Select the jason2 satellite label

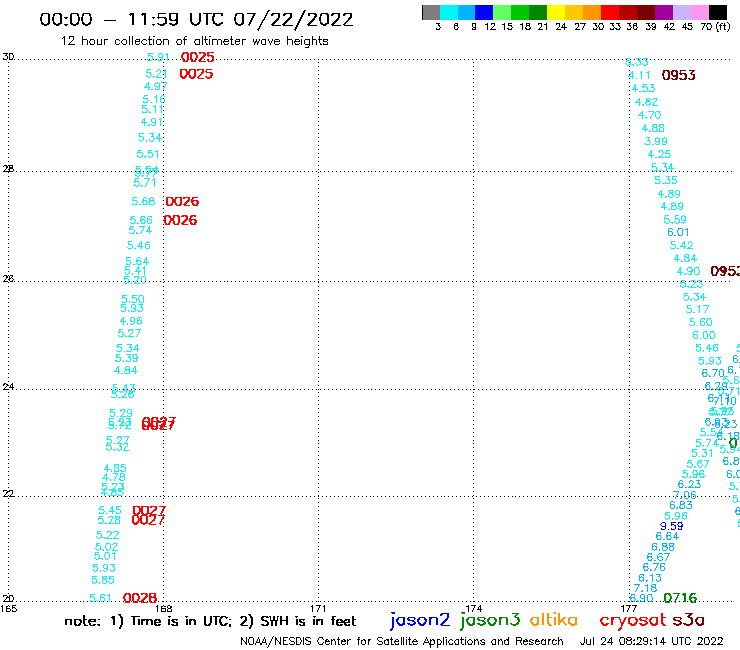(420, 620)
